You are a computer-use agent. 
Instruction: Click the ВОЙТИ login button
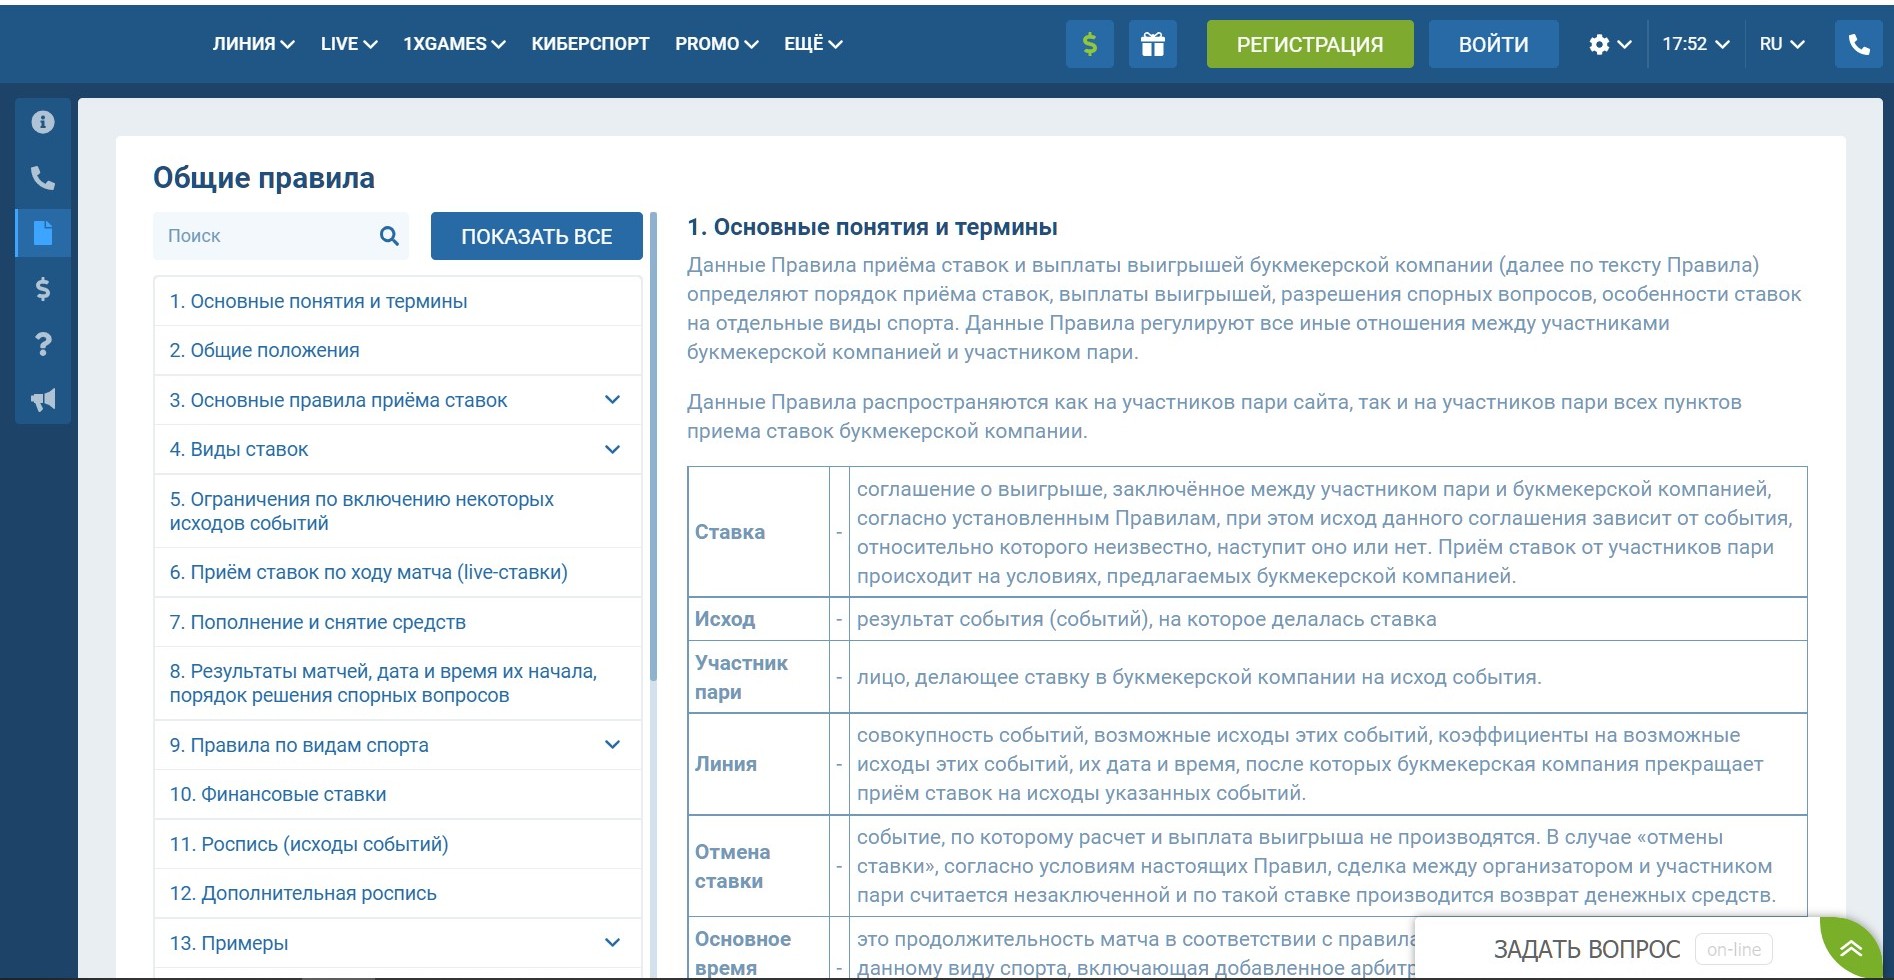coord(1493,44)
